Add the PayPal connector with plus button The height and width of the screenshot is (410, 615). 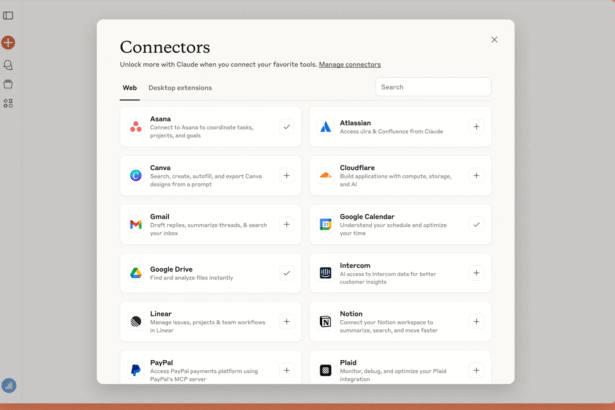tap(286, 370)
